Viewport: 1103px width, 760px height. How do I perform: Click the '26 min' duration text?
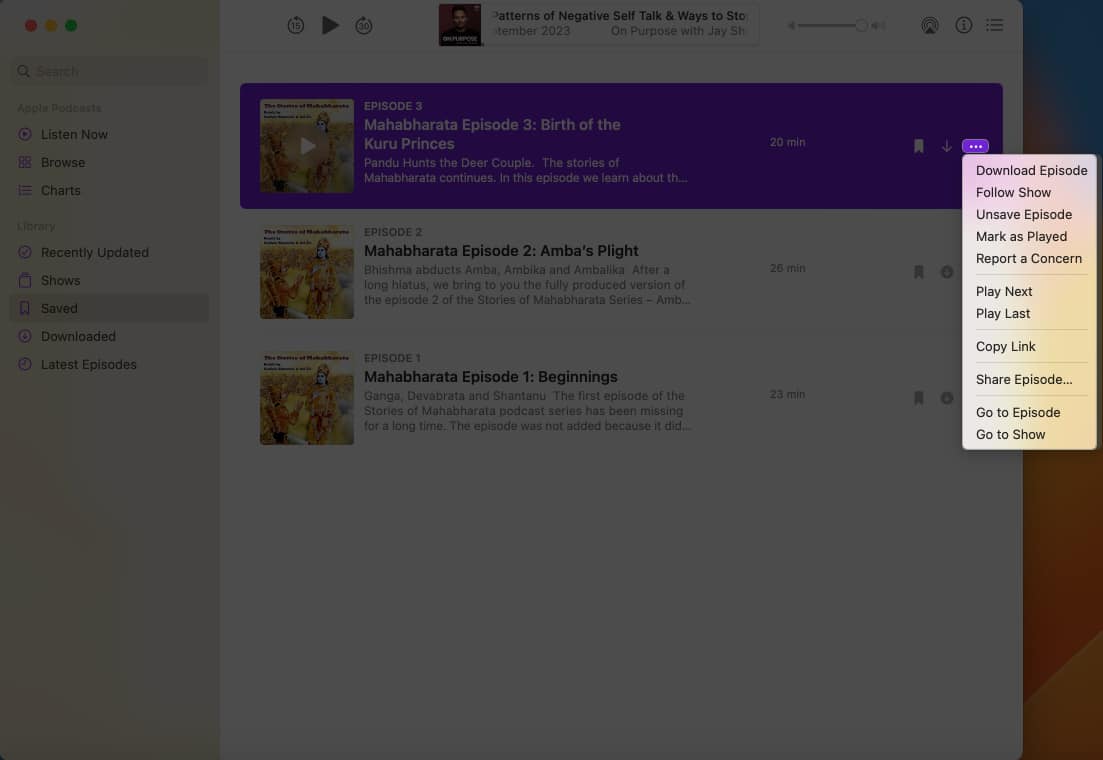(x=787, y=268)
